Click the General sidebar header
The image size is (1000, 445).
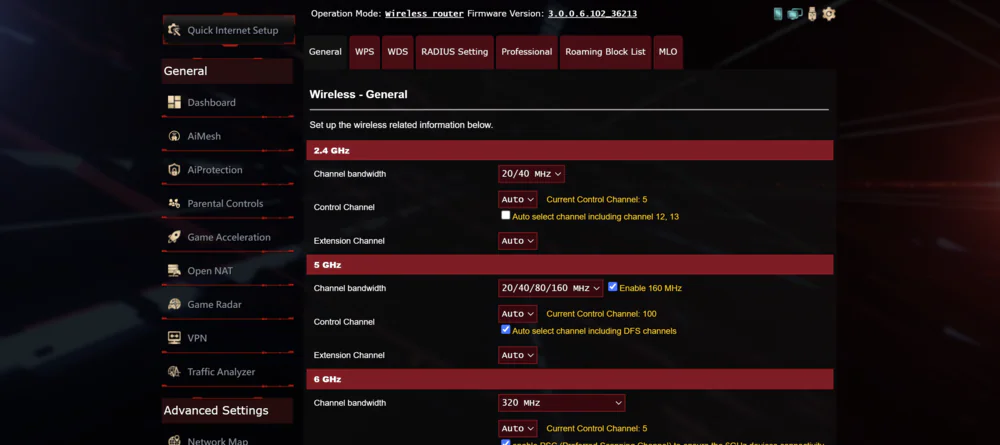(227, 71)
